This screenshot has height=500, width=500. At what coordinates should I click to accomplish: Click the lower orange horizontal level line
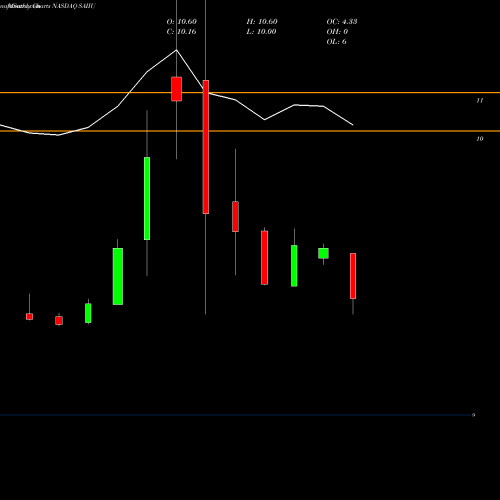pos(250,131)
